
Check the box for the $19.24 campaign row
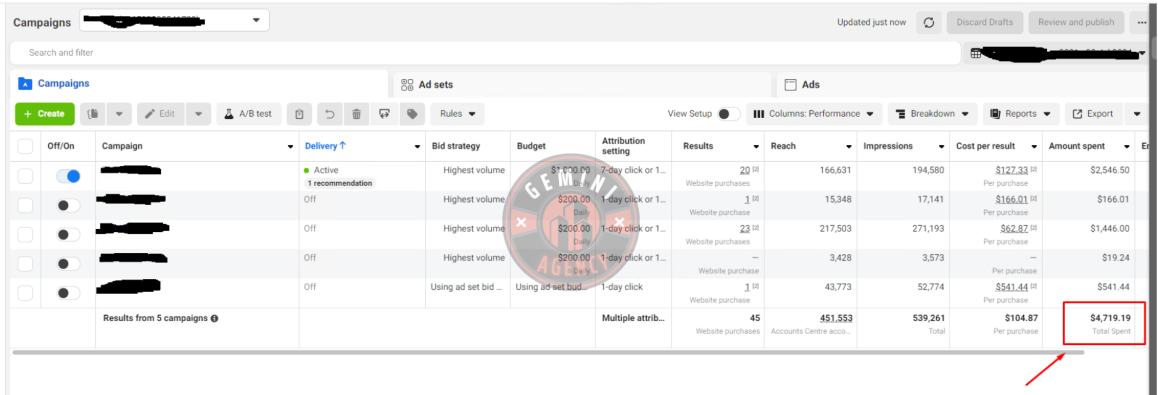[x=25, y=264]
